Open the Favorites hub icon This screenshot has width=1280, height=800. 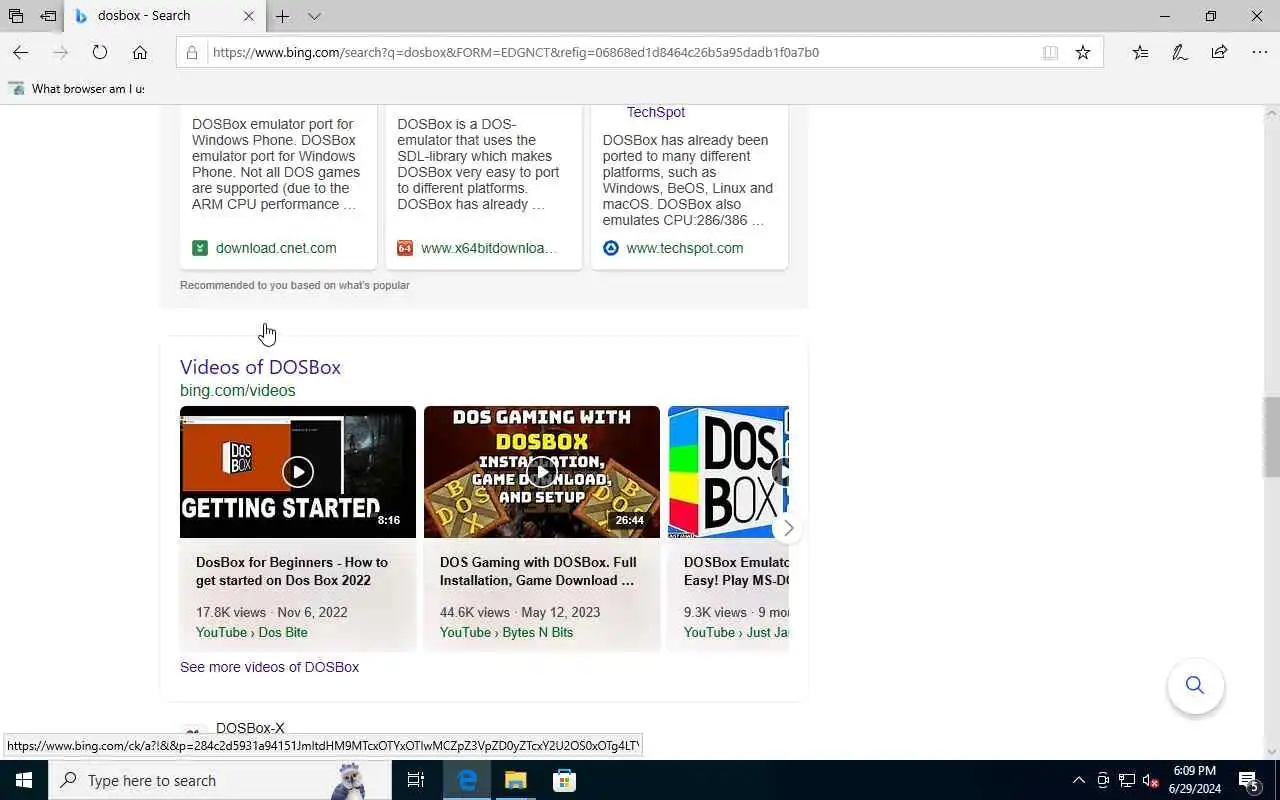(x=1140, y=52)
